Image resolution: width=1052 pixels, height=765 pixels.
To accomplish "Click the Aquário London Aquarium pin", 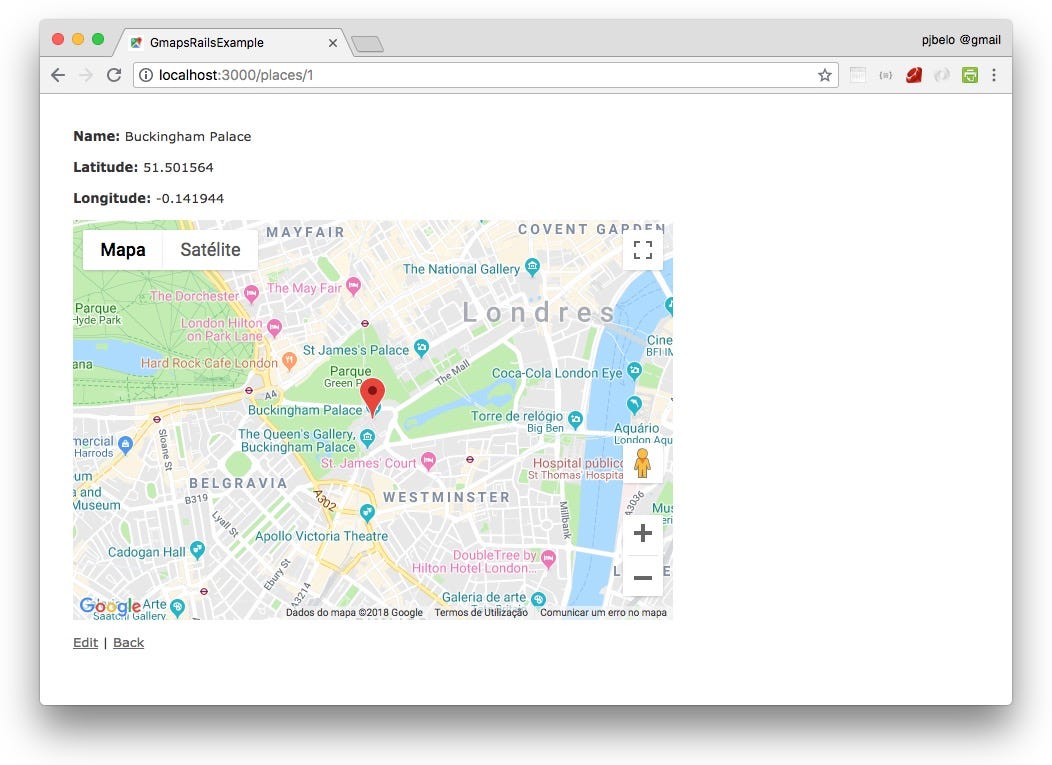I will pyautogui.click(x=634, y=405).
